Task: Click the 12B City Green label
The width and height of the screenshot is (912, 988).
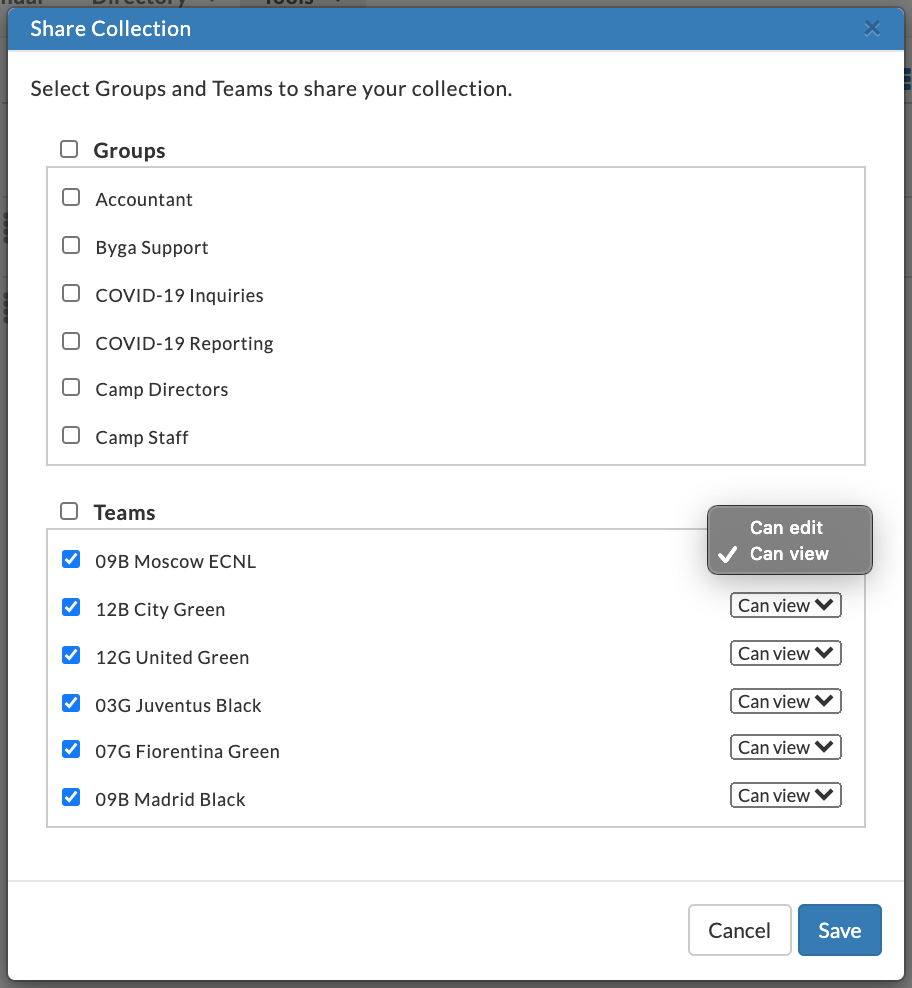Action: (160, 609)
